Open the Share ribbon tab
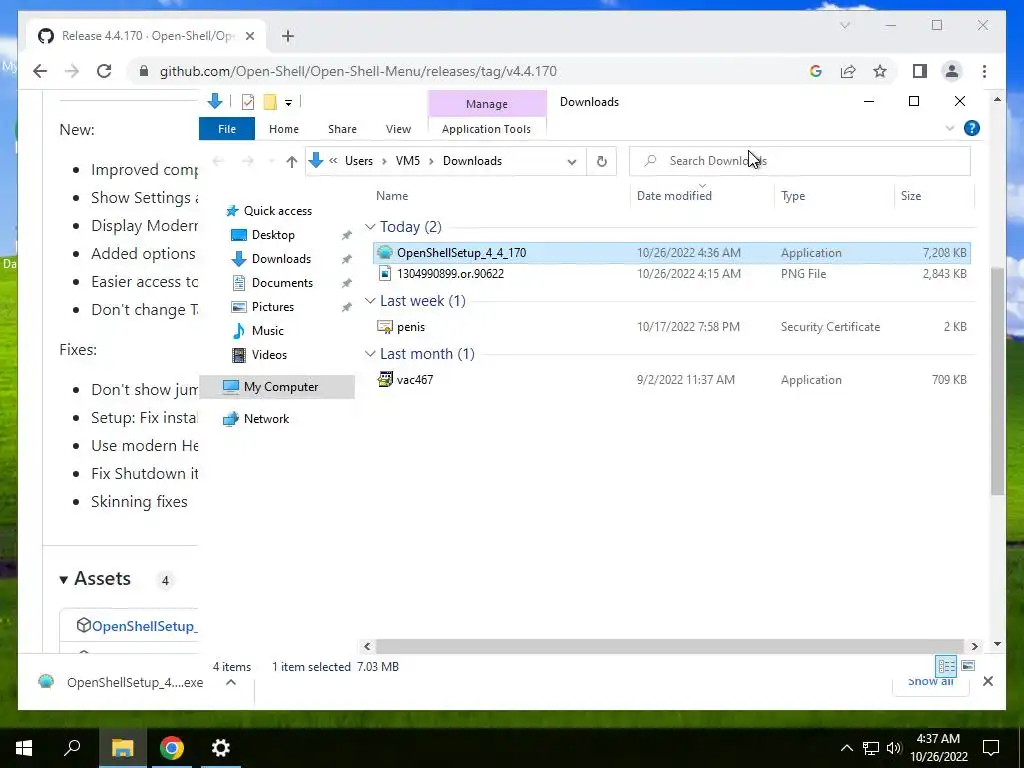Screen dimensions: 1024x768 (x=342, y=129)
